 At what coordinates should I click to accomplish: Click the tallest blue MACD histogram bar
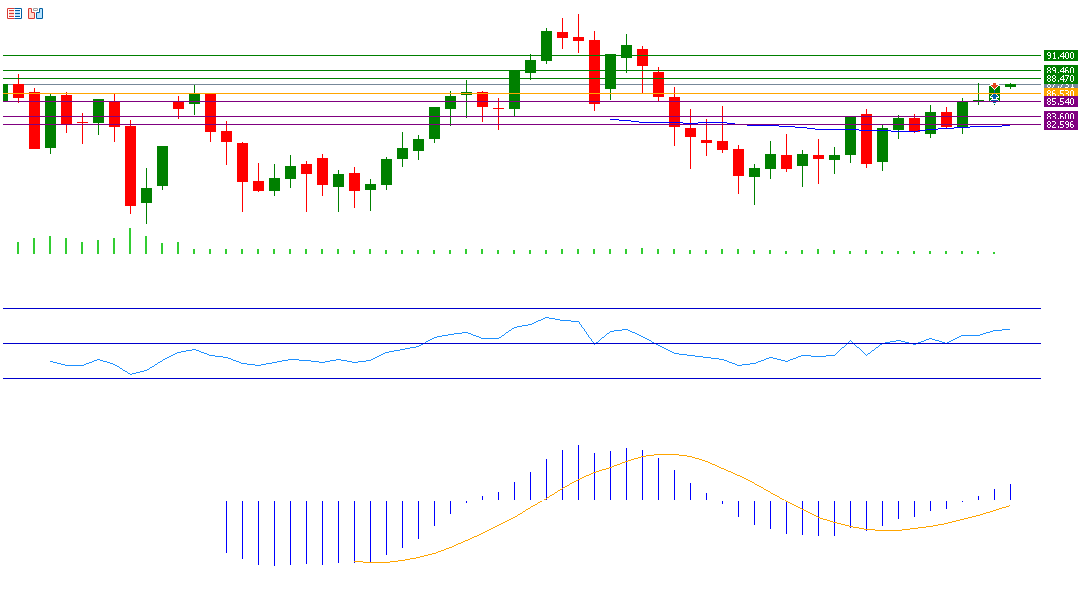tap(578, 472)
